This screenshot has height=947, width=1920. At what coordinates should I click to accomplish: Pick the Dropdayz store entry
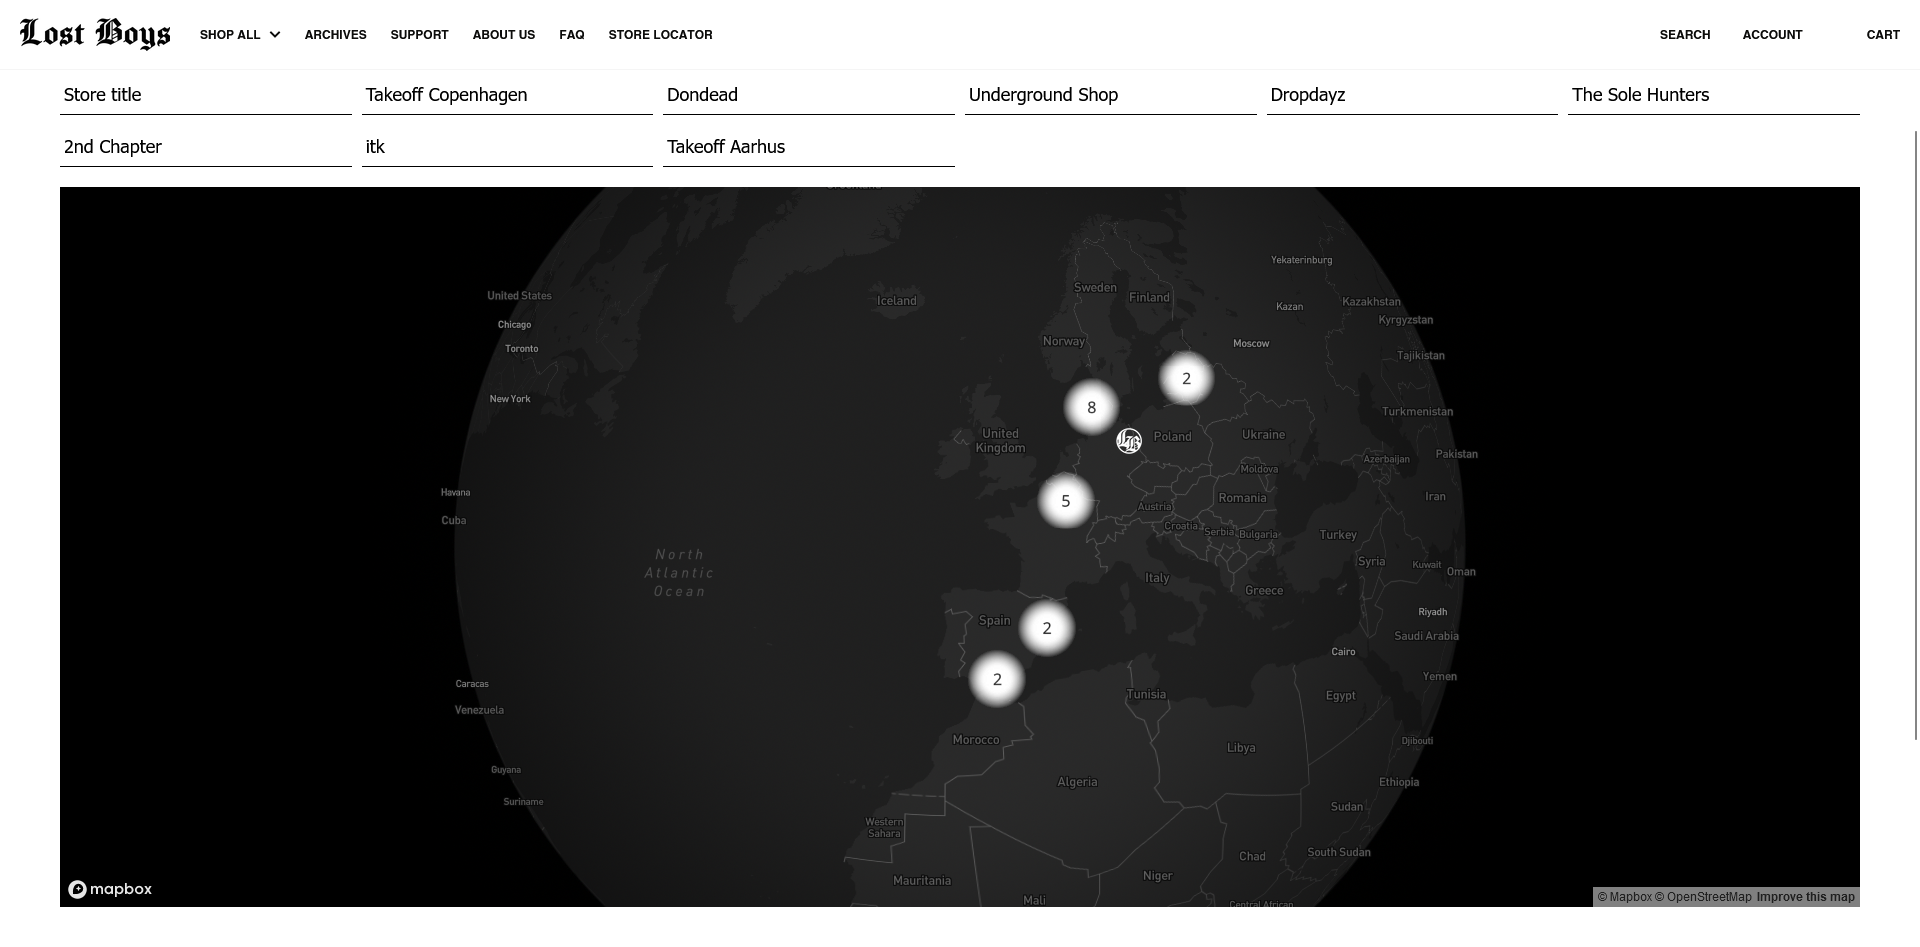[x=1412, y=95]
